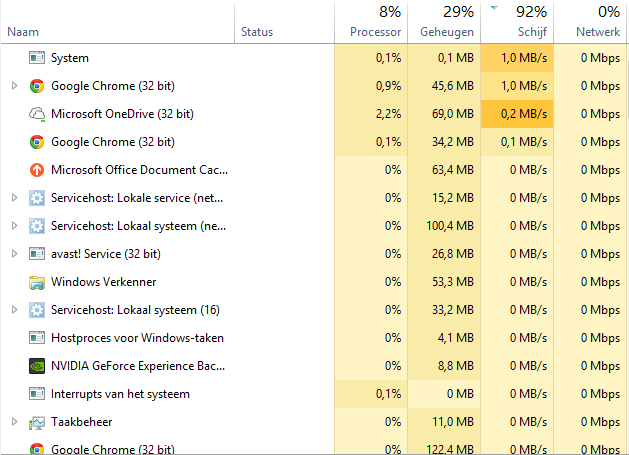629x455 pixels.
Task: Expand Google Chrome (32 bit) using 45,6 MB
Action: [14, 85]
